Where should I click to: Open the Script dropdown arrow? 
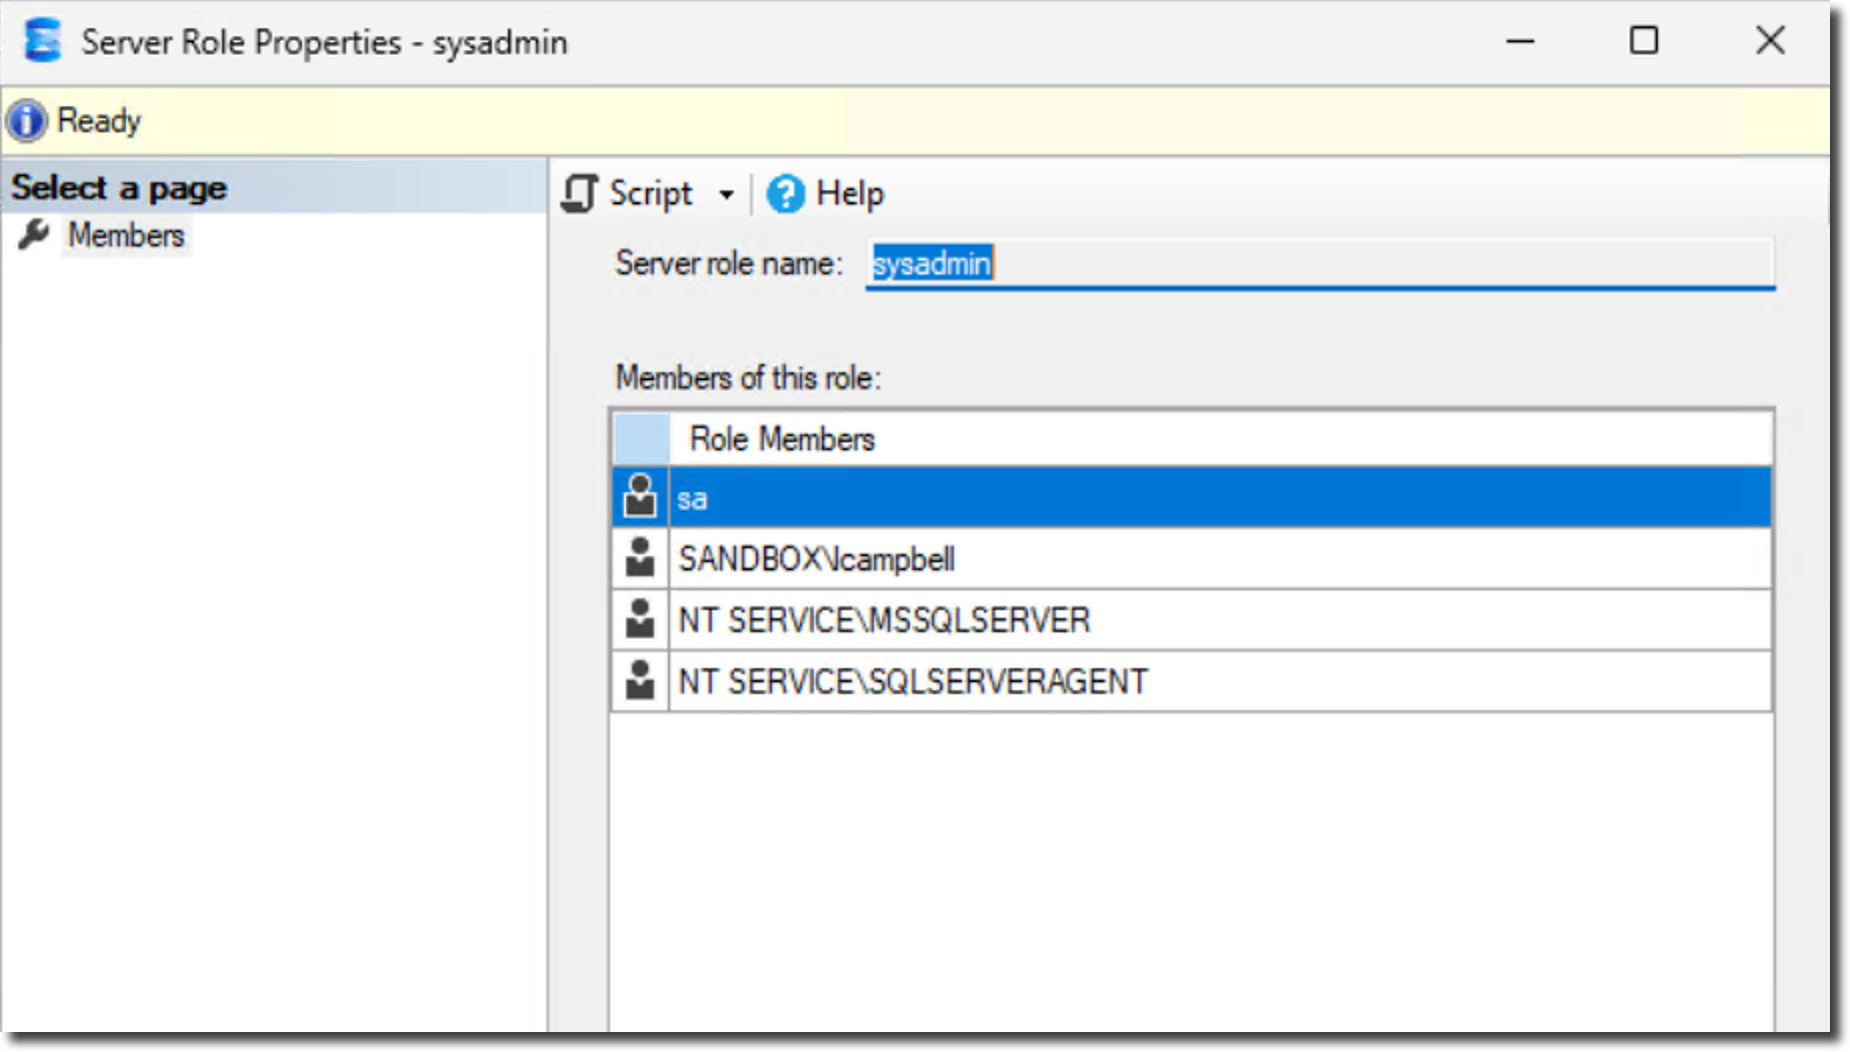[726, 194]
